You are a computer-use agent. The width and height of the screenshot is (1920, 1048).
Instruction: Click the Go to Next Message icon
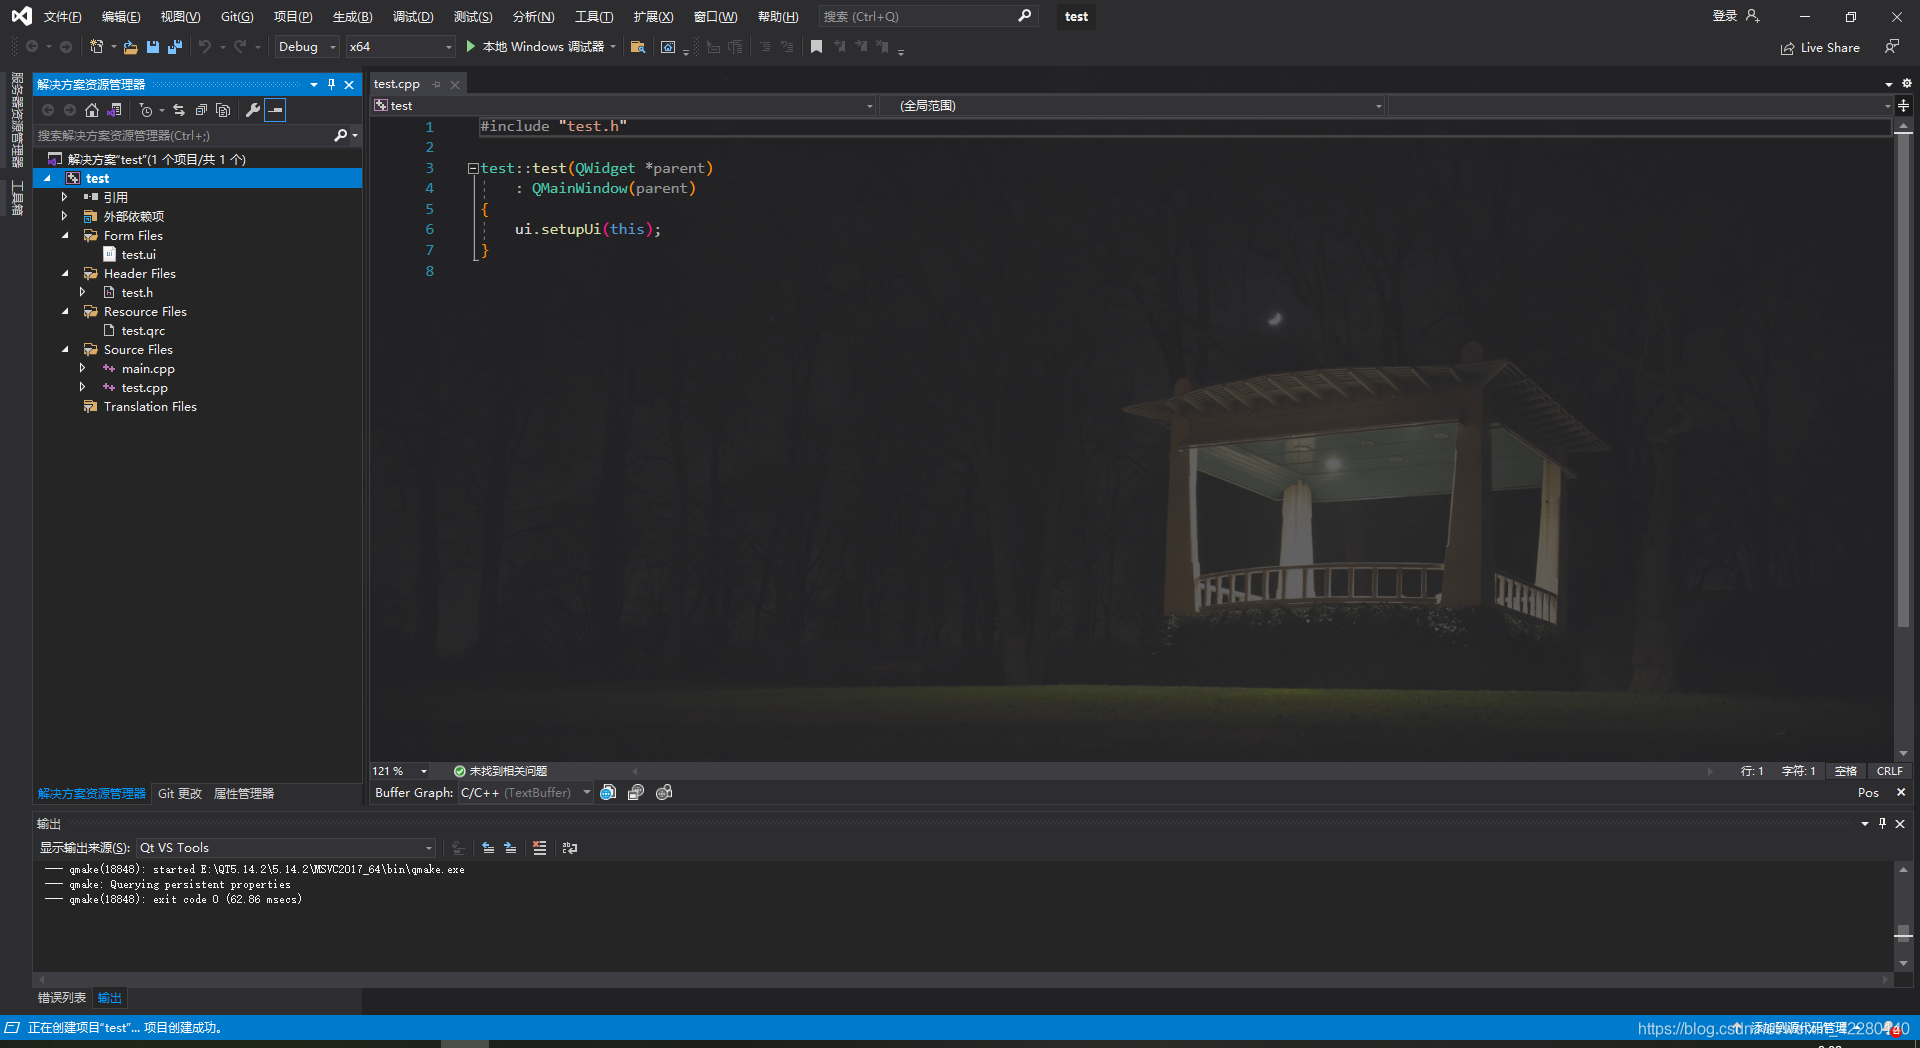point(510,848)
